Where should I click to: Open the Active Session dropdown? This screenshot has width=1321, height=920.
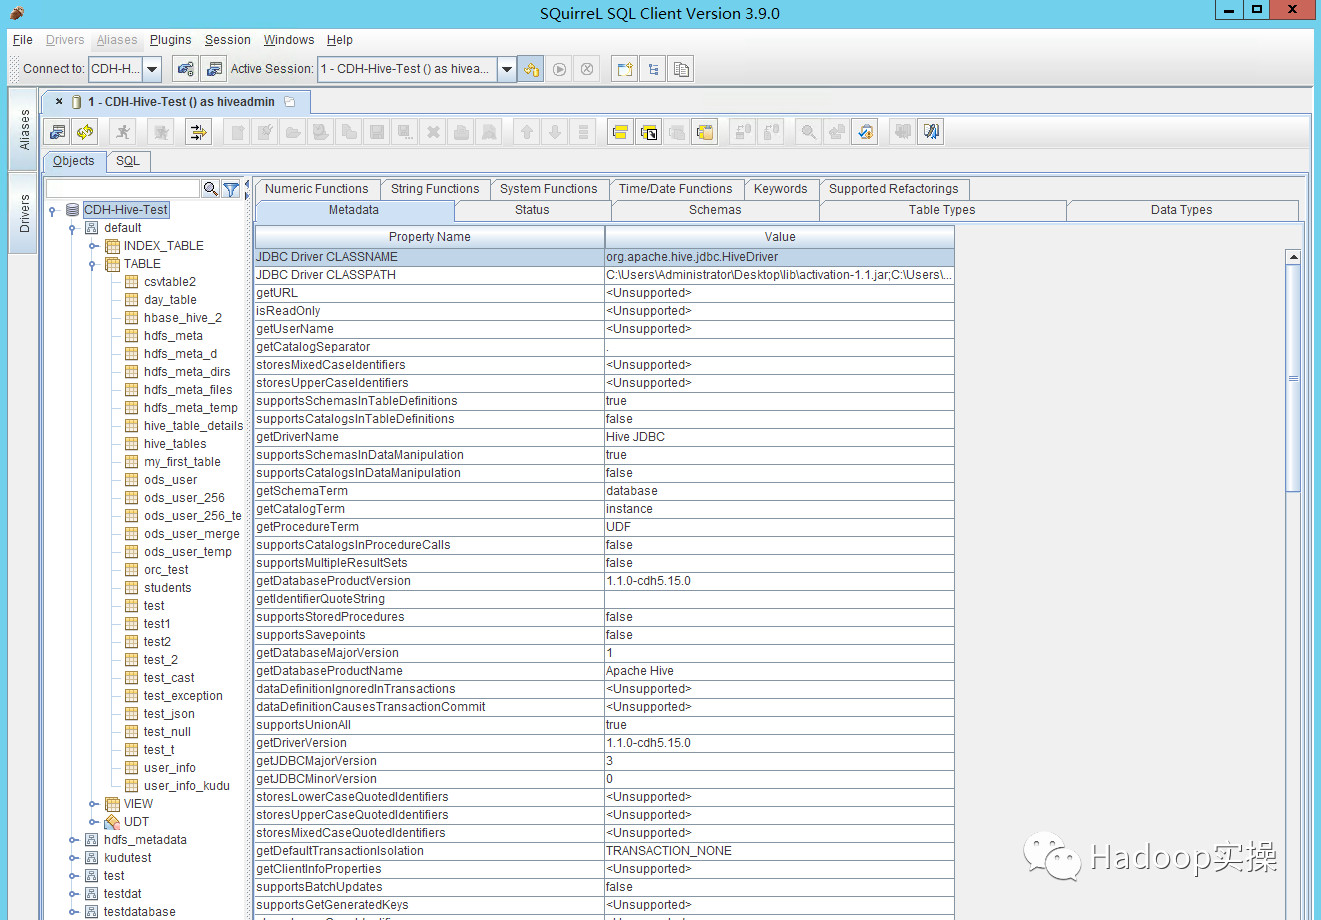[507, 69]
